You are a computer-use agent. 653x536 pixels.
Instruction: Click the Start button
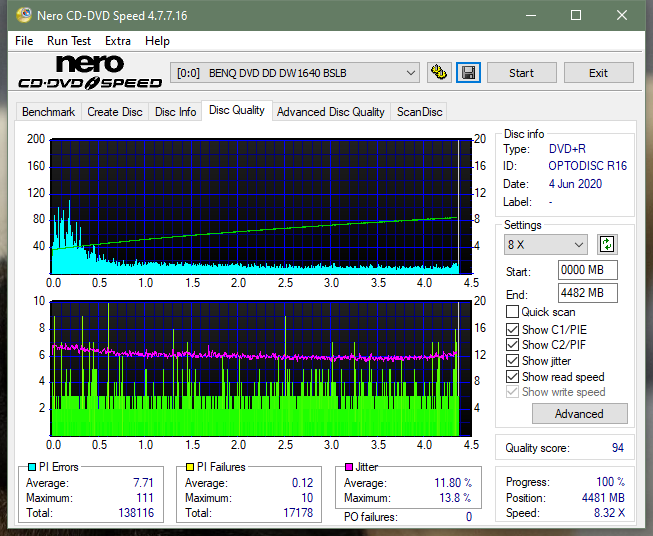tap(521, 73)
